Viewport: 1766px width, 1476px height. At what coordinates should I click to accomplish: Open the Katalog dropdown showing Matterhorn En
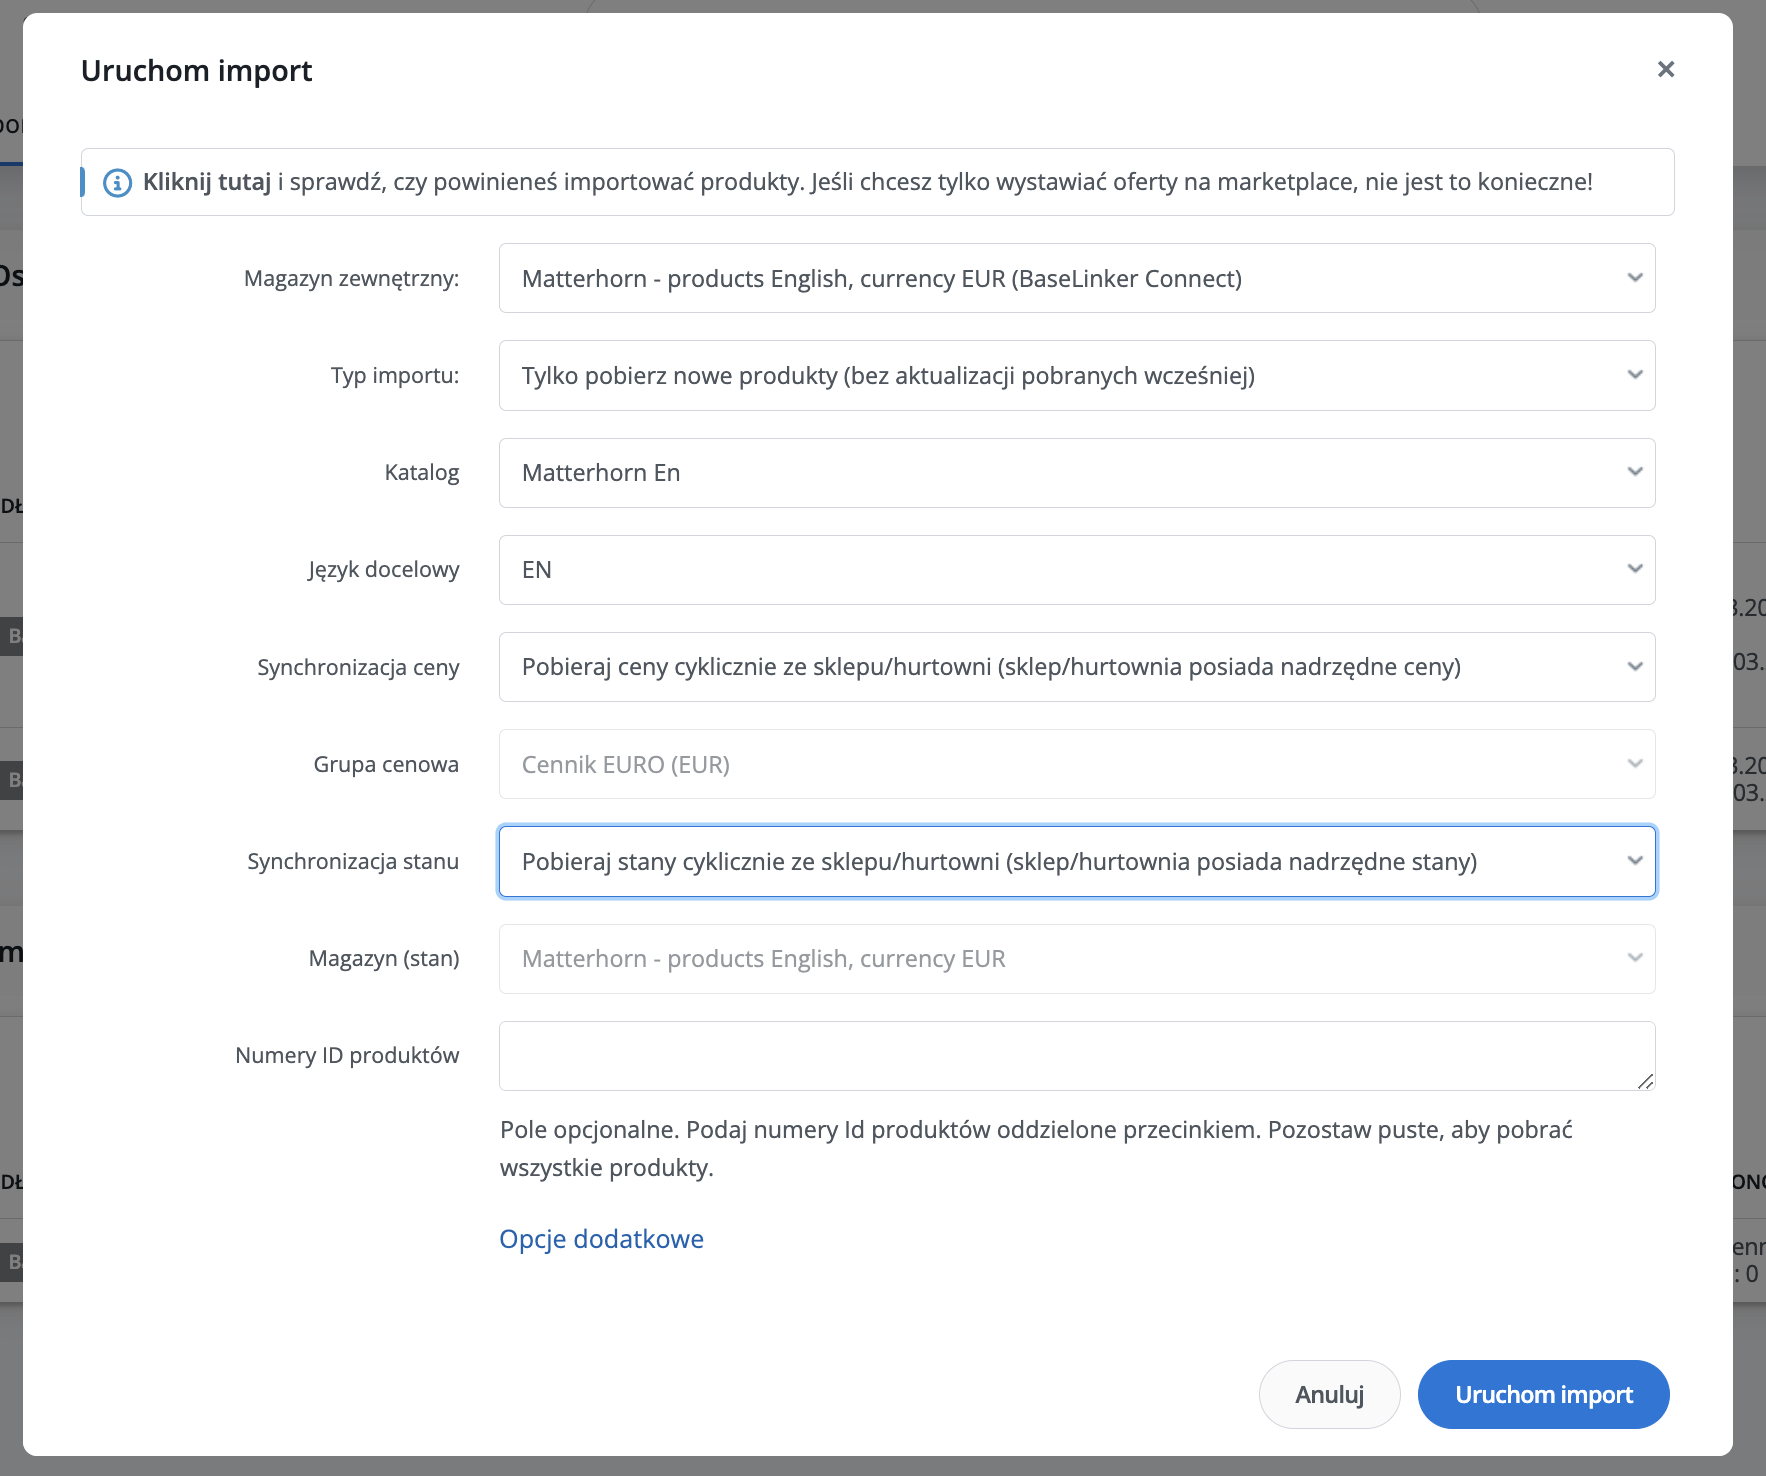pyautogui.click(x=1077, y=472)
